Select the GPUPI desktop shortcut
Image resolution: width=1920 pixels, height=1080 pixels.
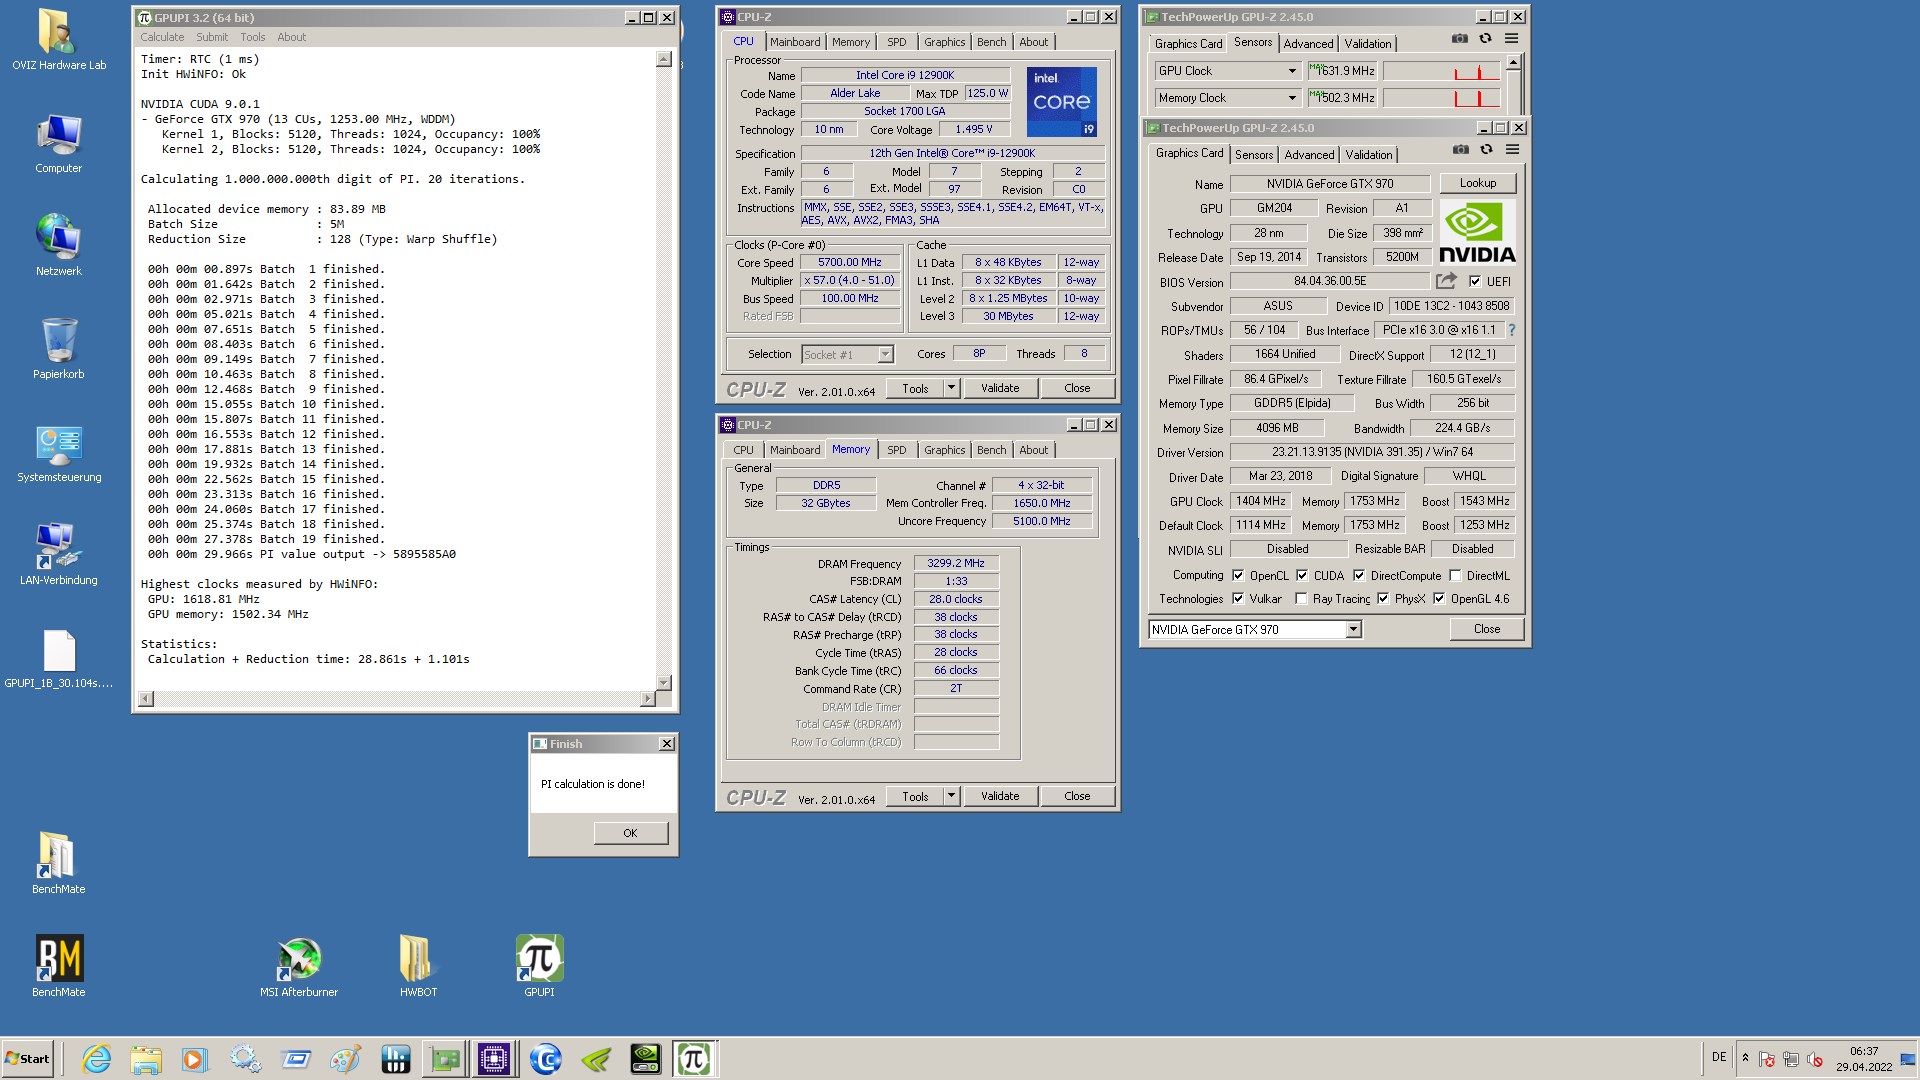click(x=539, y=966)
